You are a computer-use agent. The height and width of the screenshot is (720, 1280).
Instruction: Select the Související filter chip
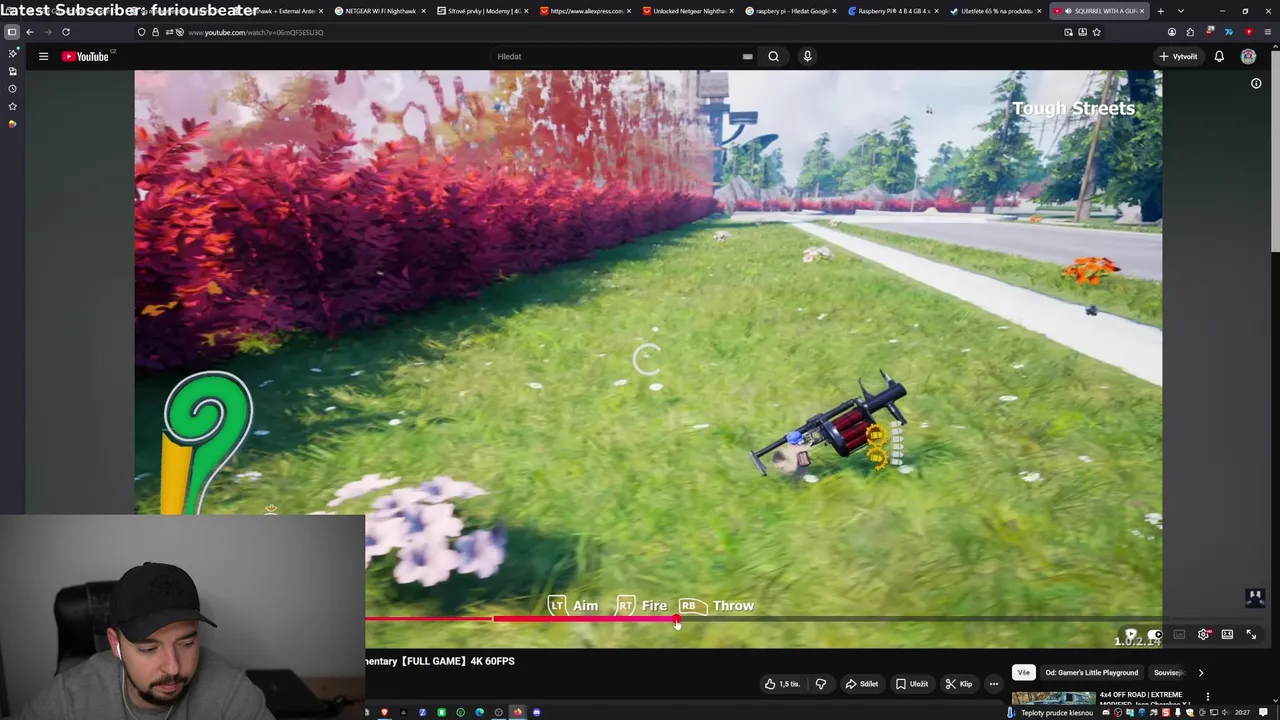1167,673
